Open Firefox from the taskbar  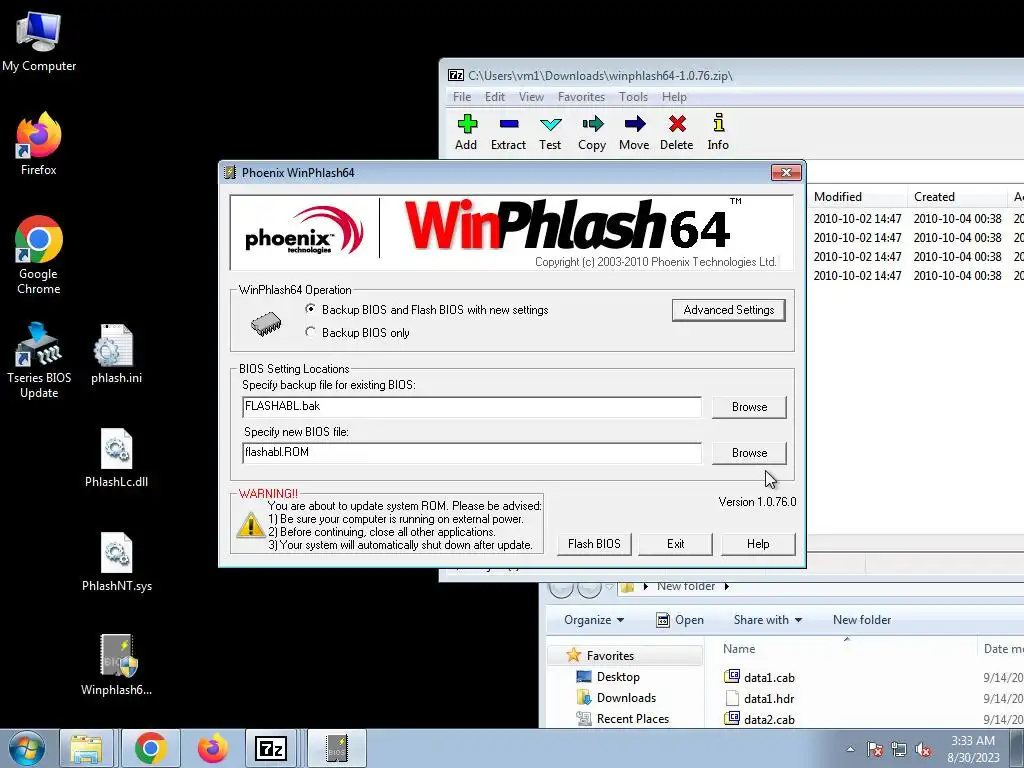click(212, 748)
